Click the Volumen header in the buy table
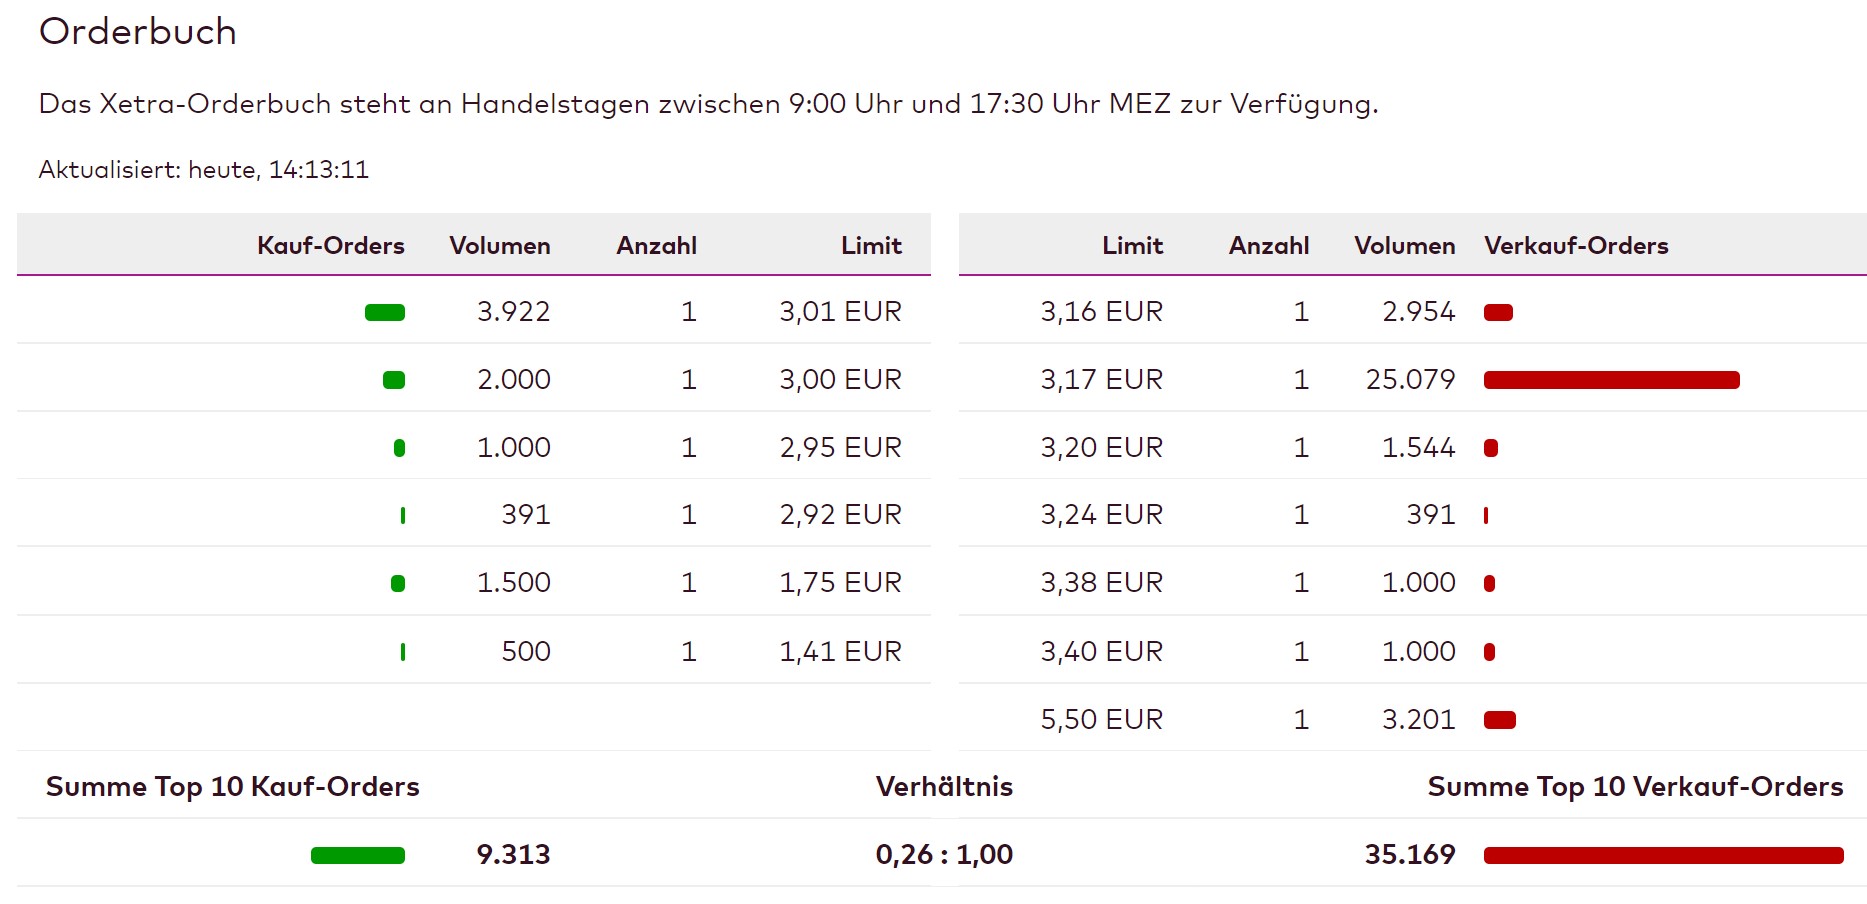The width and height of the screenshot is (1867, 904). point(499,246)
